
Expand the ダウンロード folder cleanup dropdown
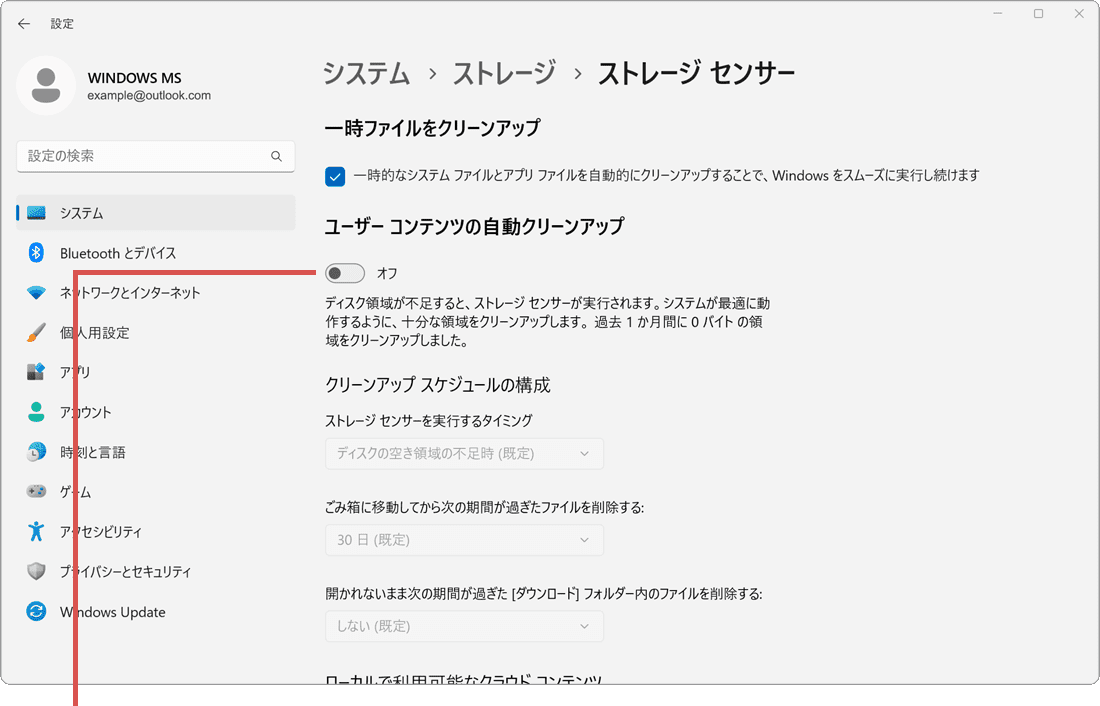(464, 625)
